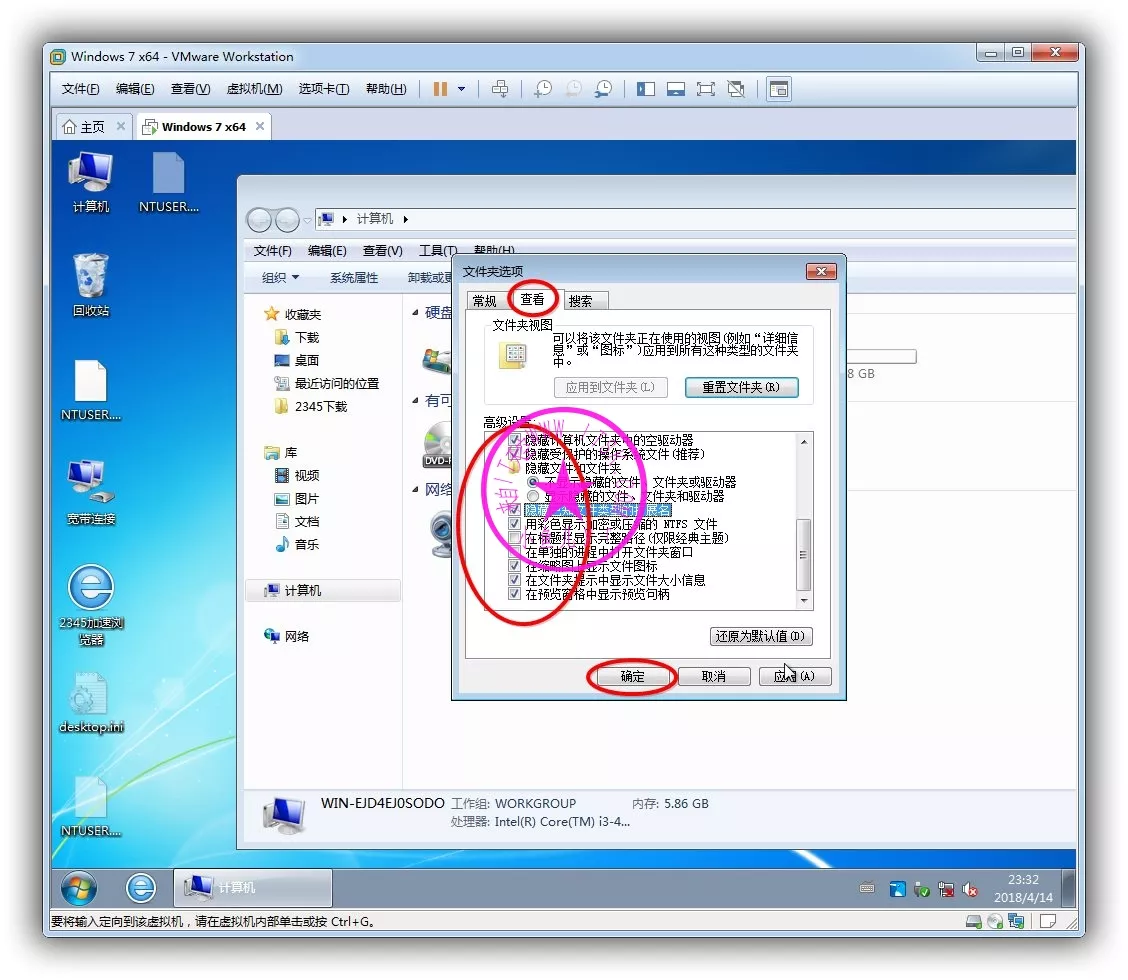Click the full screen mode toolbar icon
The image size is (1128, 980).
(x=706, y=89)
